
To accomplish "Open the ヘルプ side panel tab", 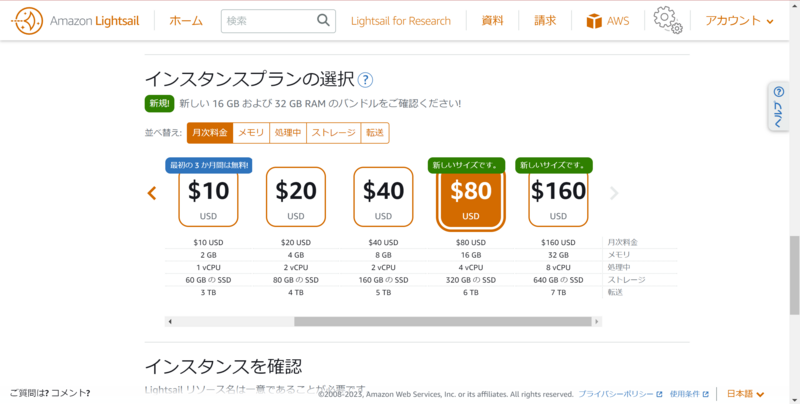I will coord(779,107).
